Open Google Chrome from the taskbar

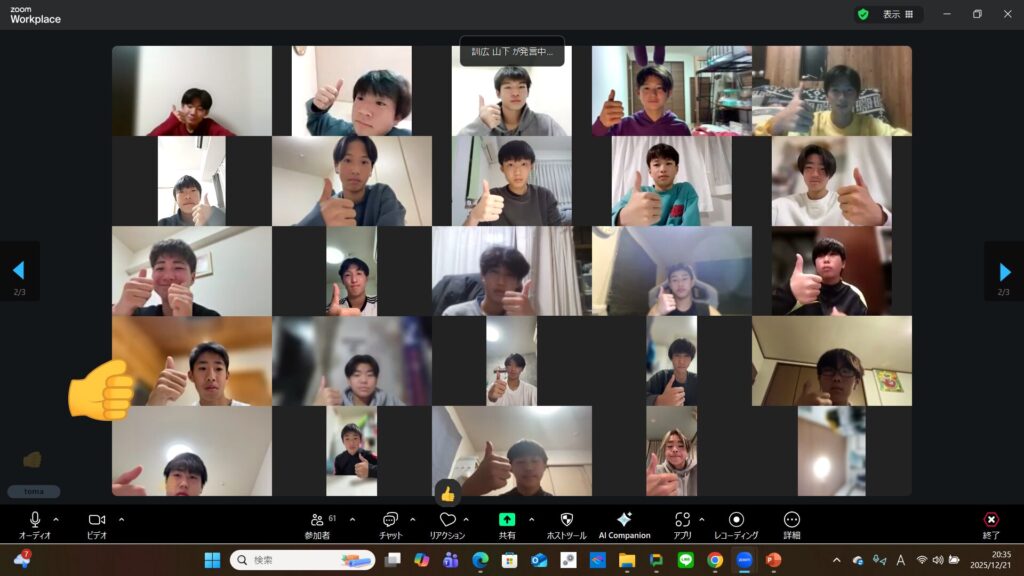click(x=715, y=560)
